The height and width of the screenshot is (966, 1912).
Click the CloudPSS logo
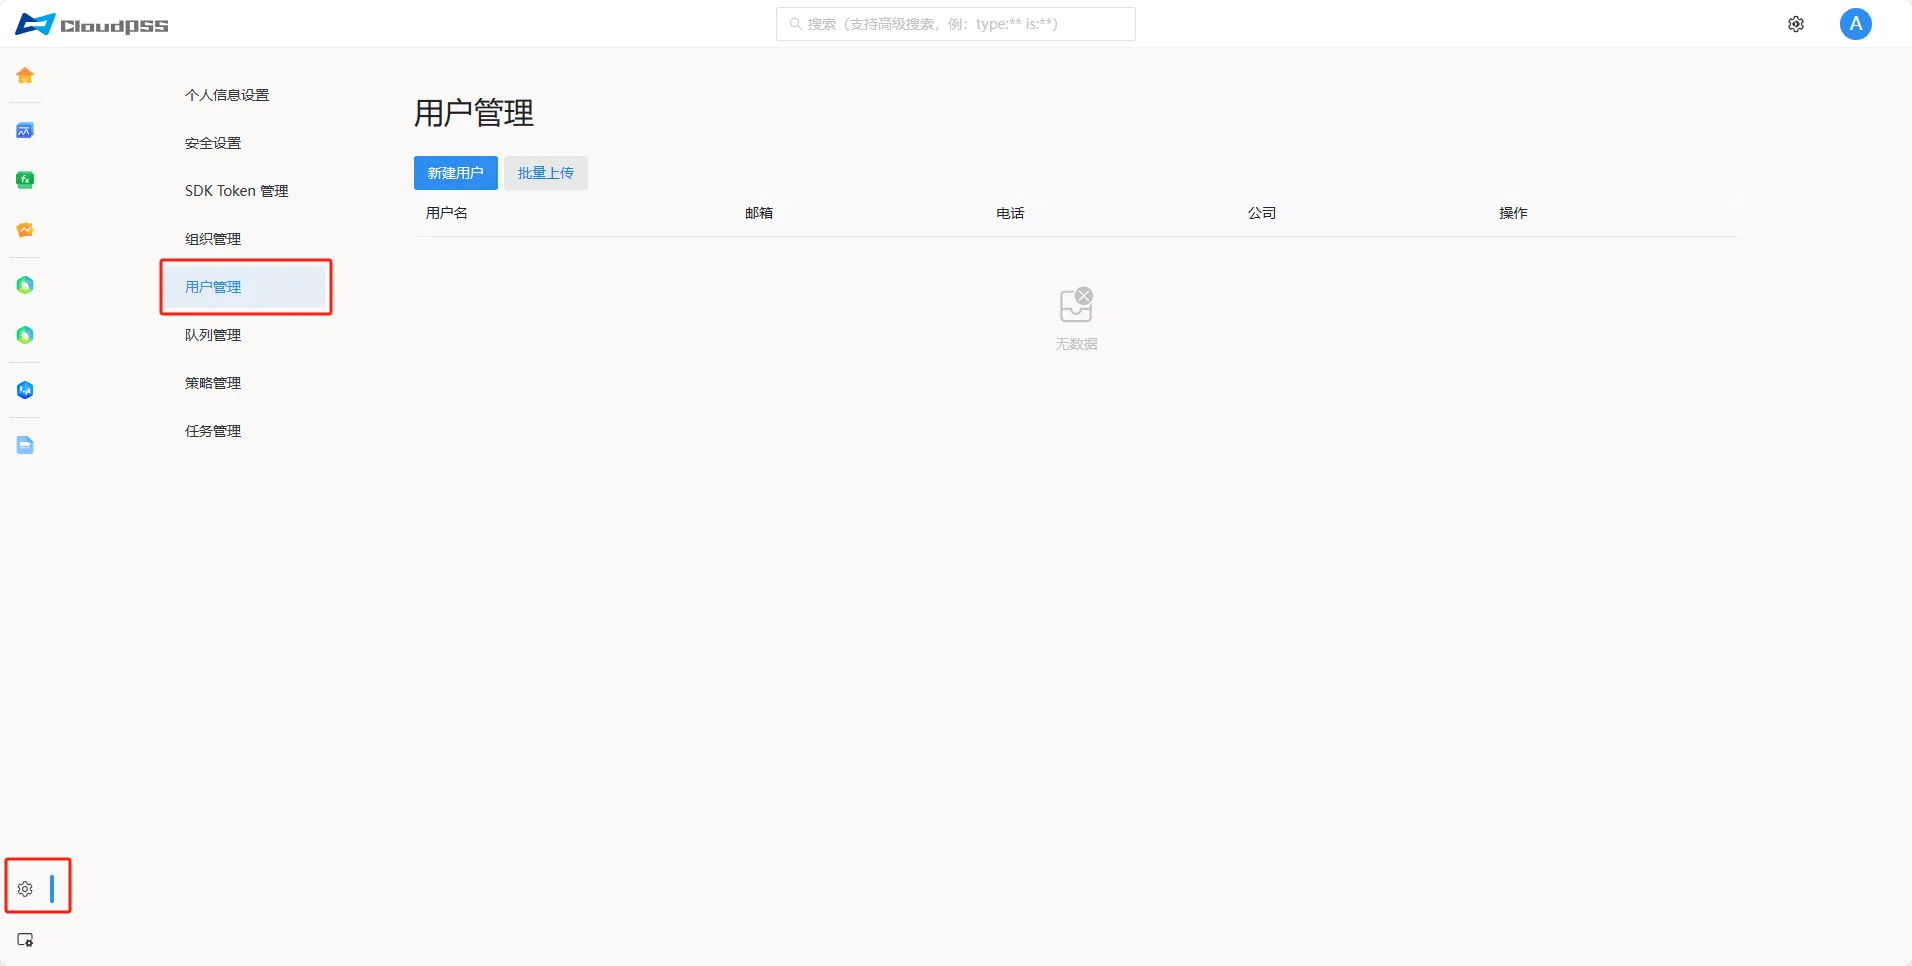92,24
